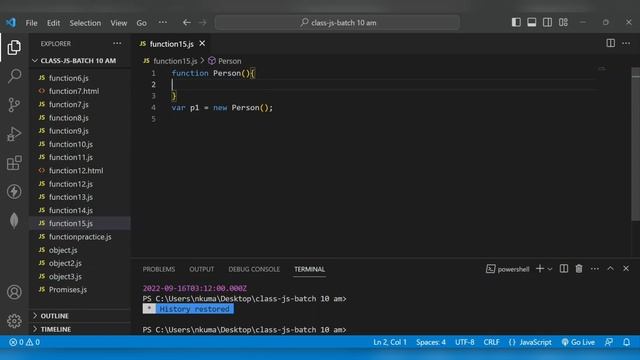This screenshot has height=360, width=640.
Task: Click the command center search box
Action: pyautogui.click(x=337, y=22)
